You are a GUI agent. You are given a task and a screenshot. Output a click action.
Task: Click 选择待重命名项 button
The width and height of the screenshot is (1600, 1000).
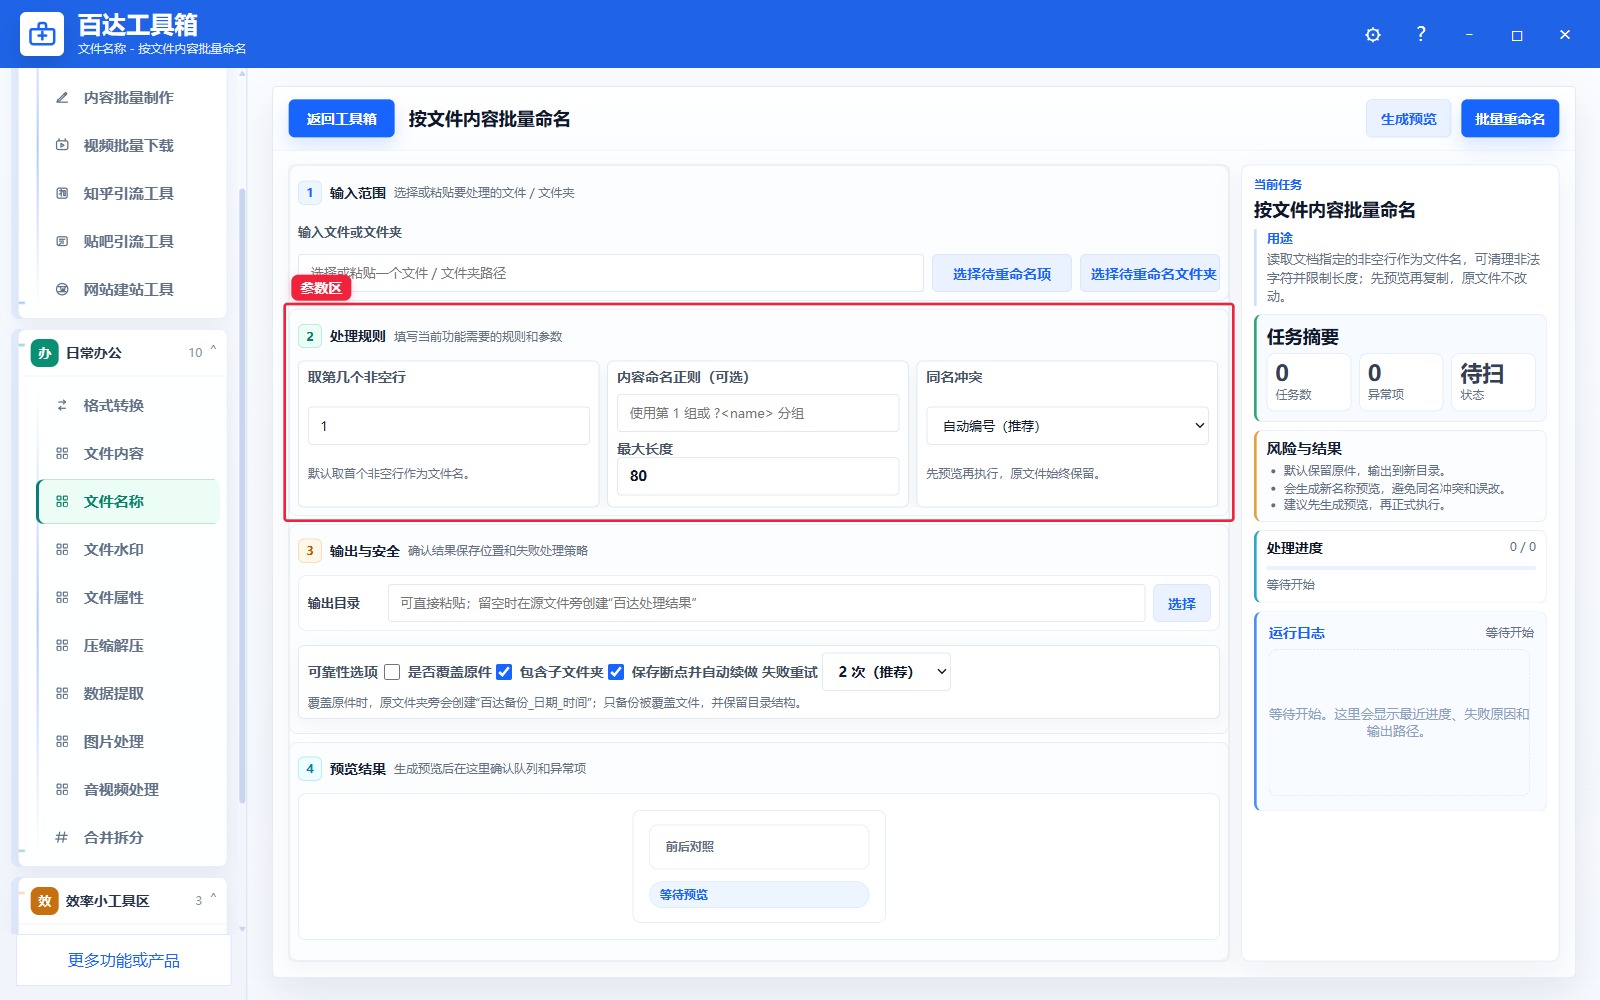pyautogui.click(x=1002, y=273)
